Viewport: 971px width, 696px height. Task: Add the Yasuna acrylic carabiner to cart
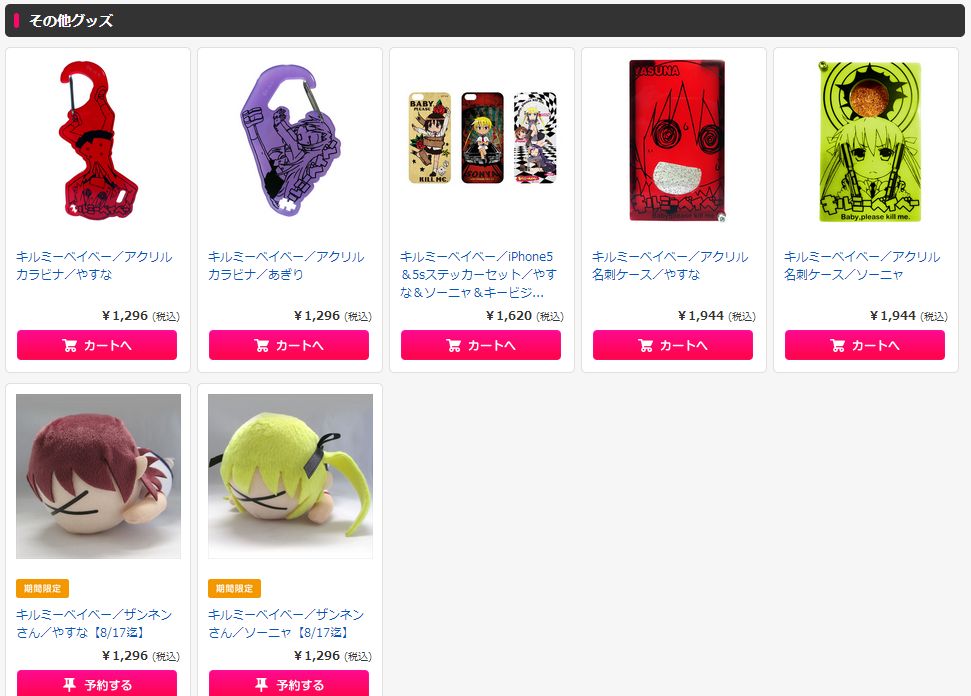point(97,345)
